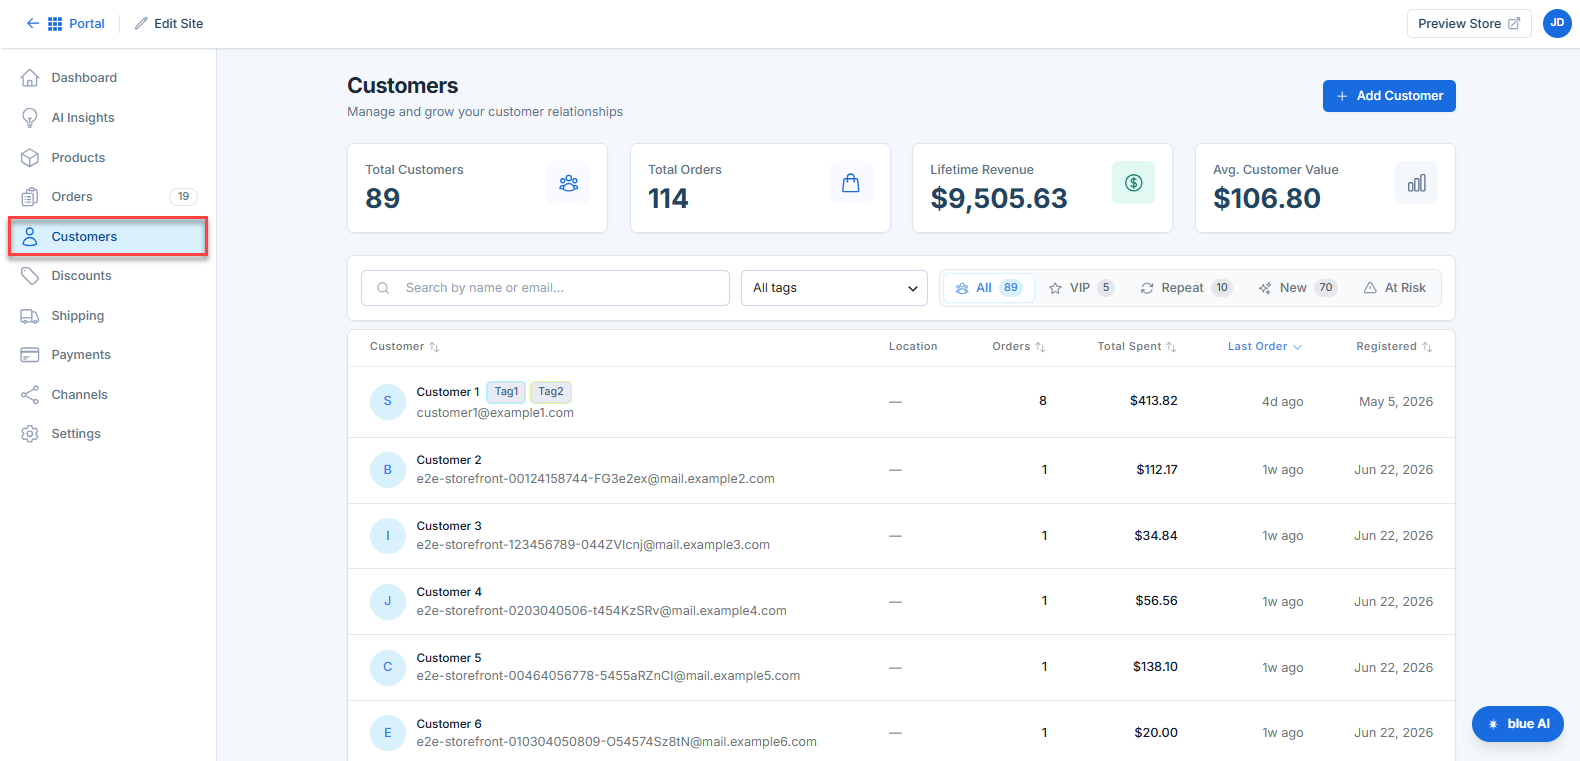Viewport: 1580px width, 761px height.
Task: Sort by Registered column
Action: tap(1394, 347)
